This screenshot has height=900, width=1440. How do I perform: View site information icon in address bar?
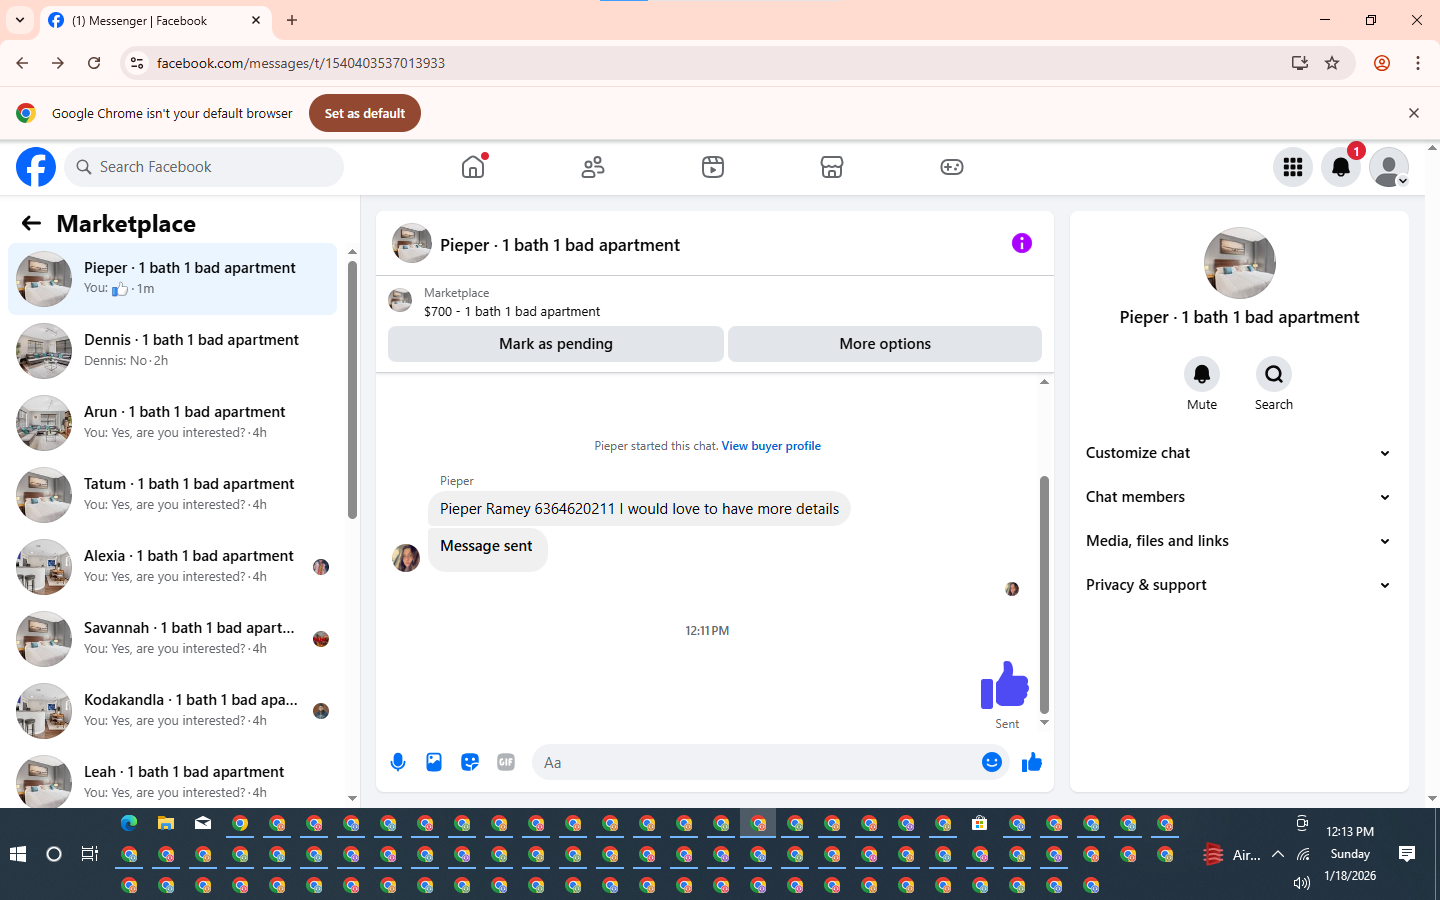point(137,63)
